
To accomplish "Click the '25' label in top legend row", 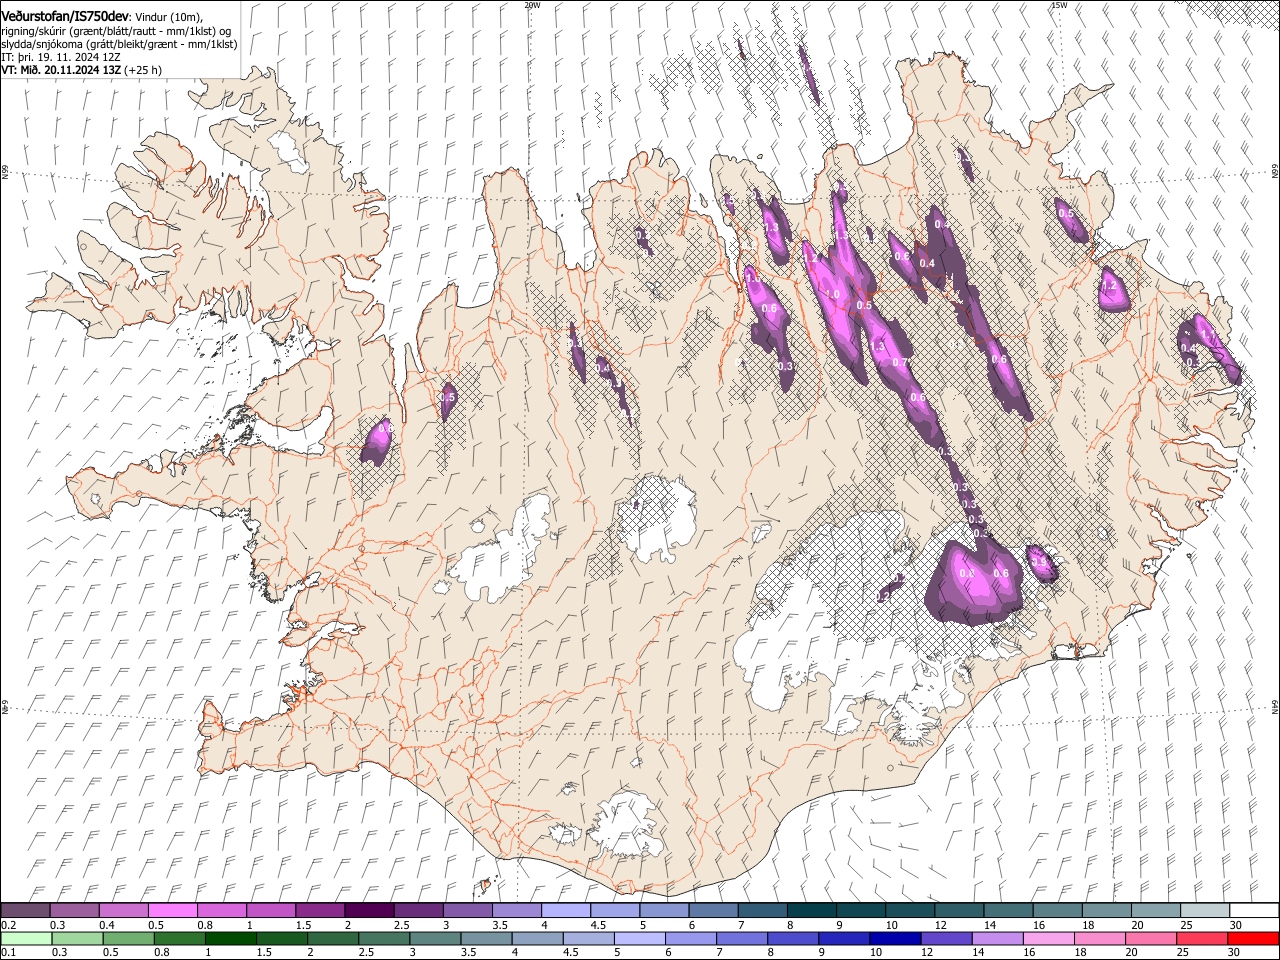I will [x=1185, y=925].
